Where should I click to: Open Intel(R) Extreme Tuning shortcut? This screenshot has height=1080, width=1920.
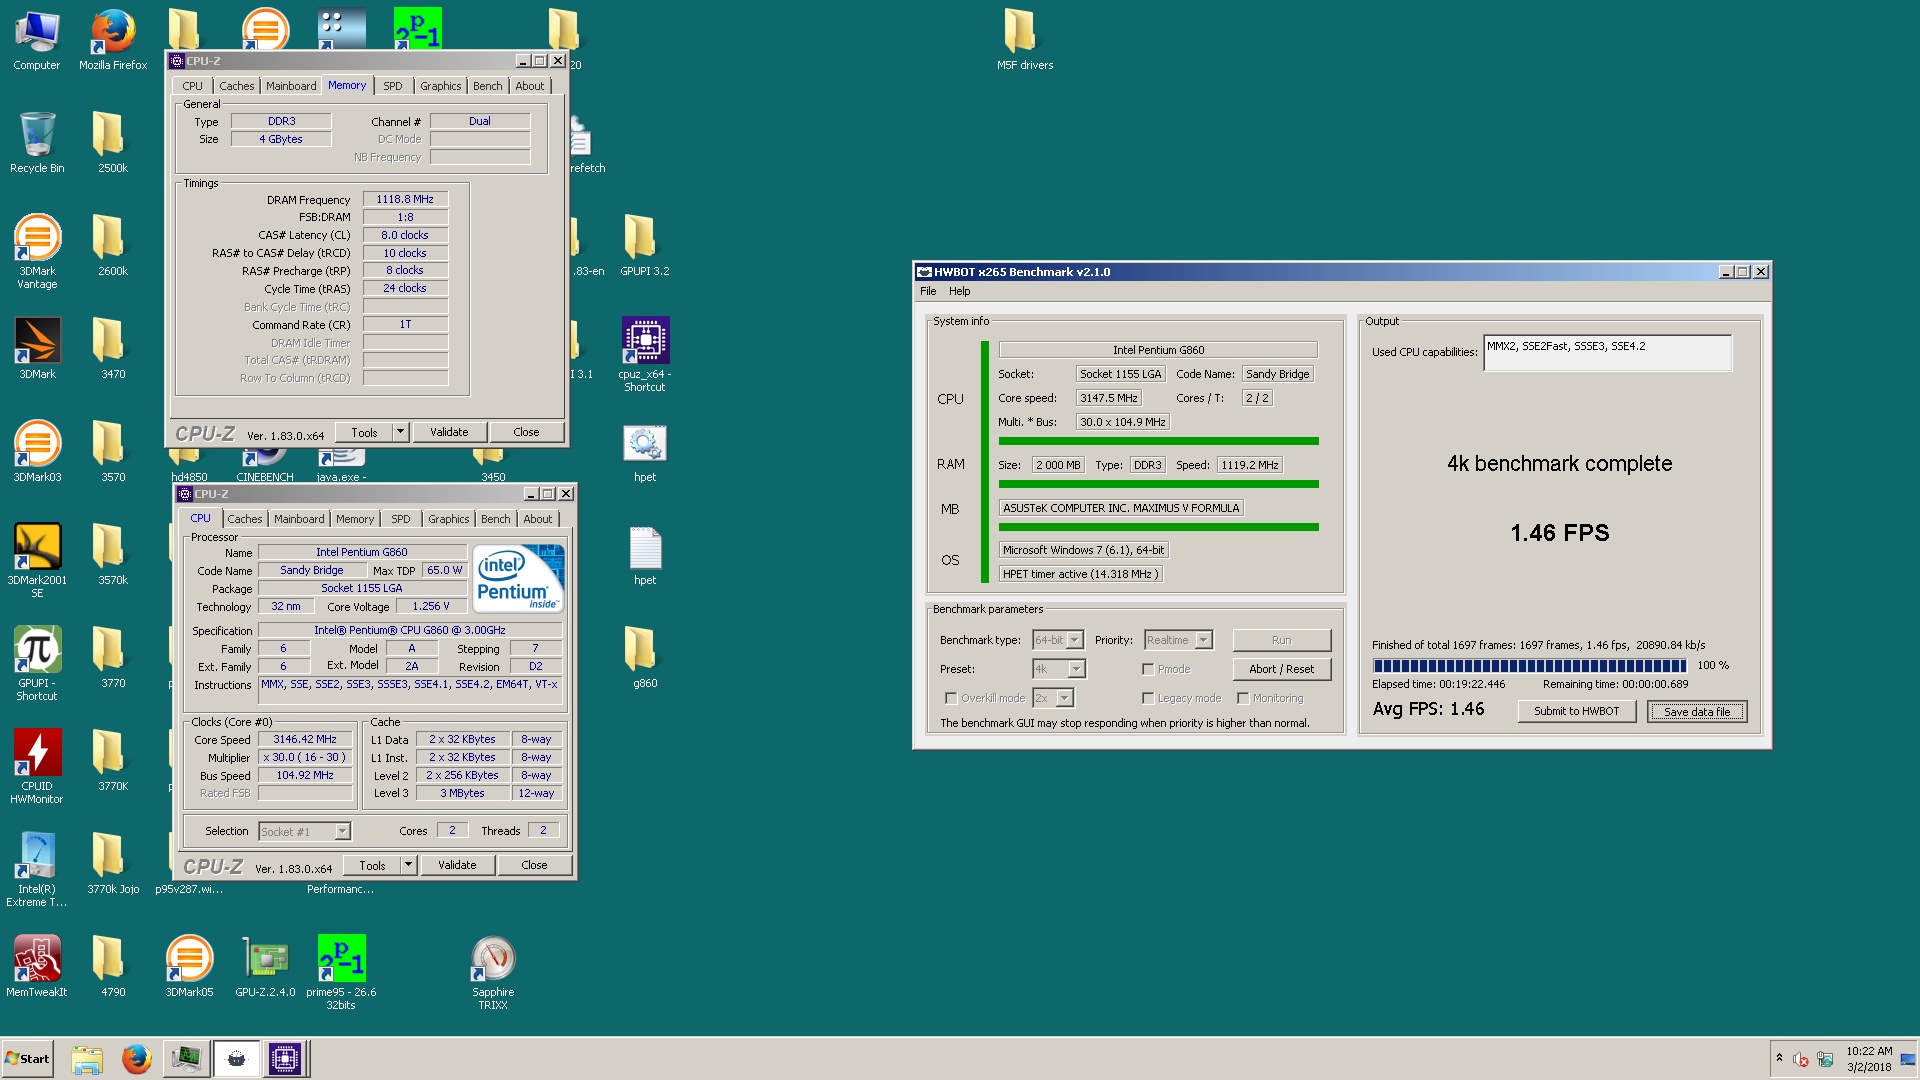[37, 869]
